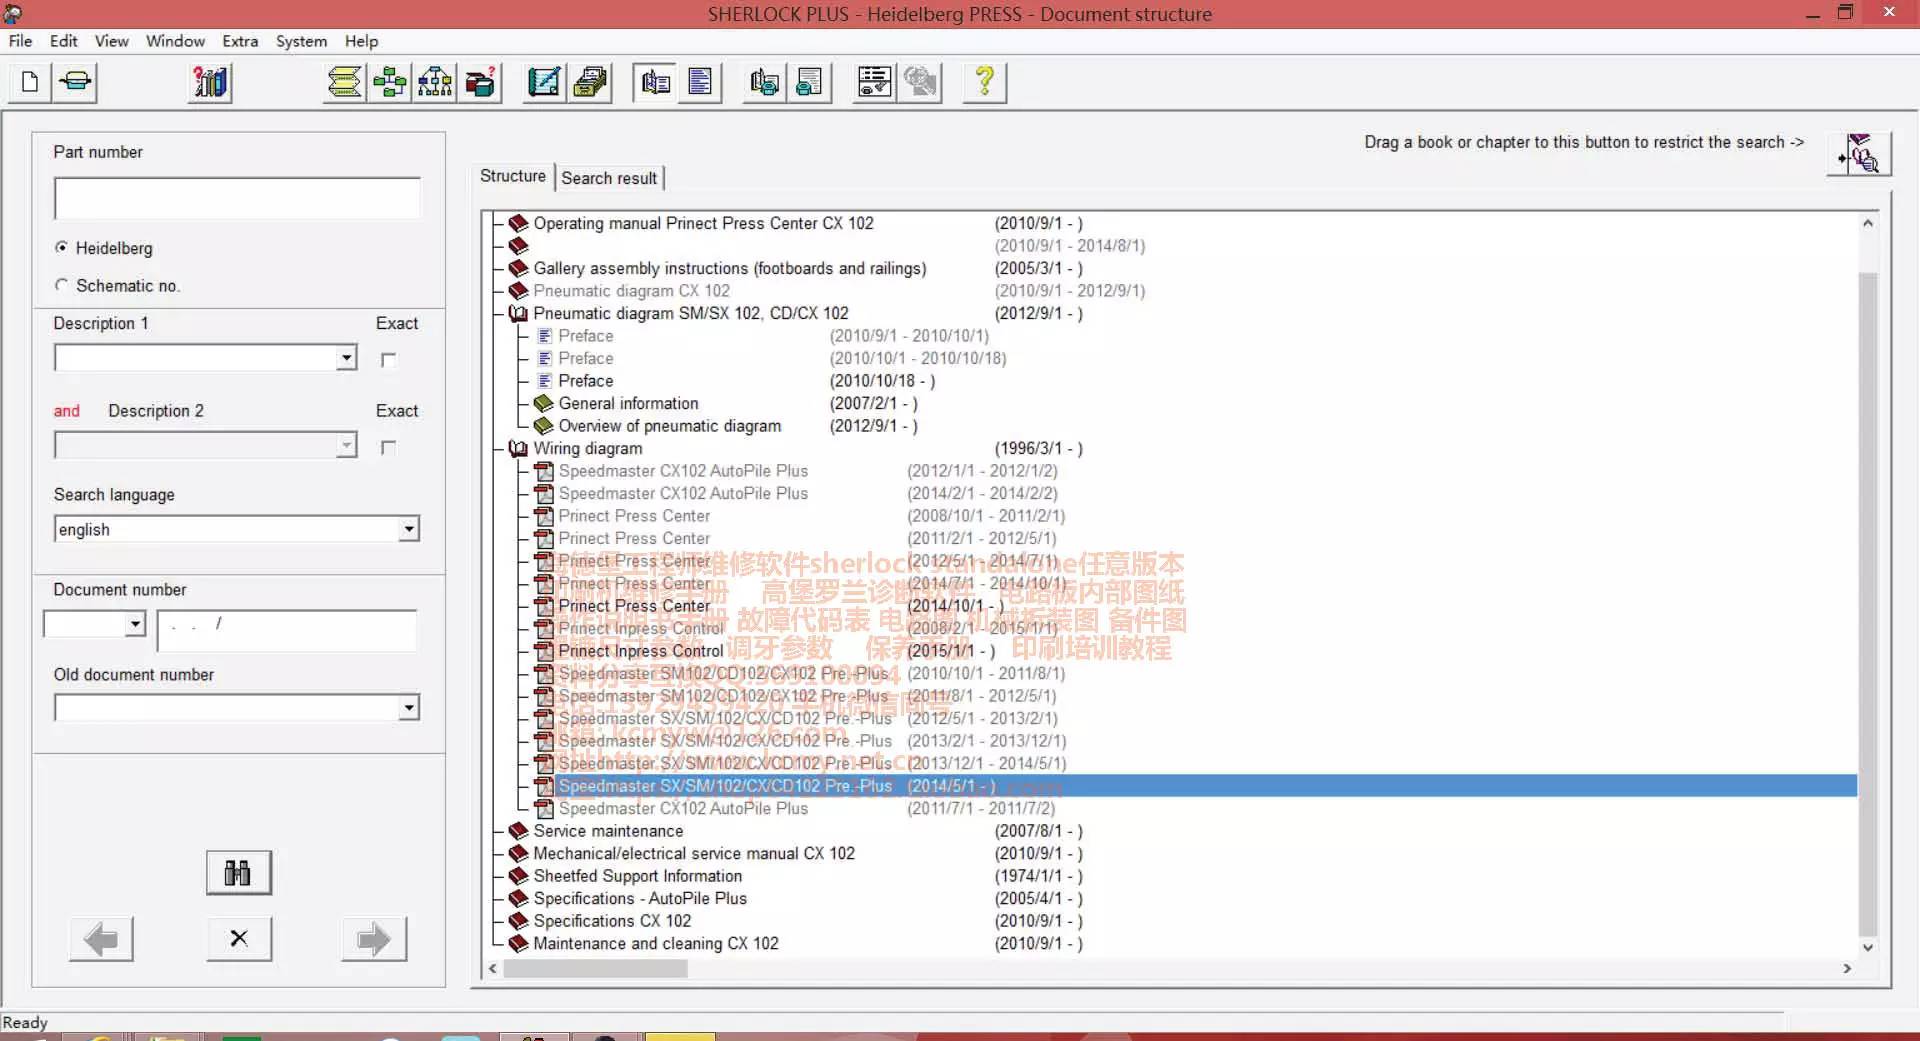Open the Old document number dropdown
The image size is (1920, 1041).
408,708
